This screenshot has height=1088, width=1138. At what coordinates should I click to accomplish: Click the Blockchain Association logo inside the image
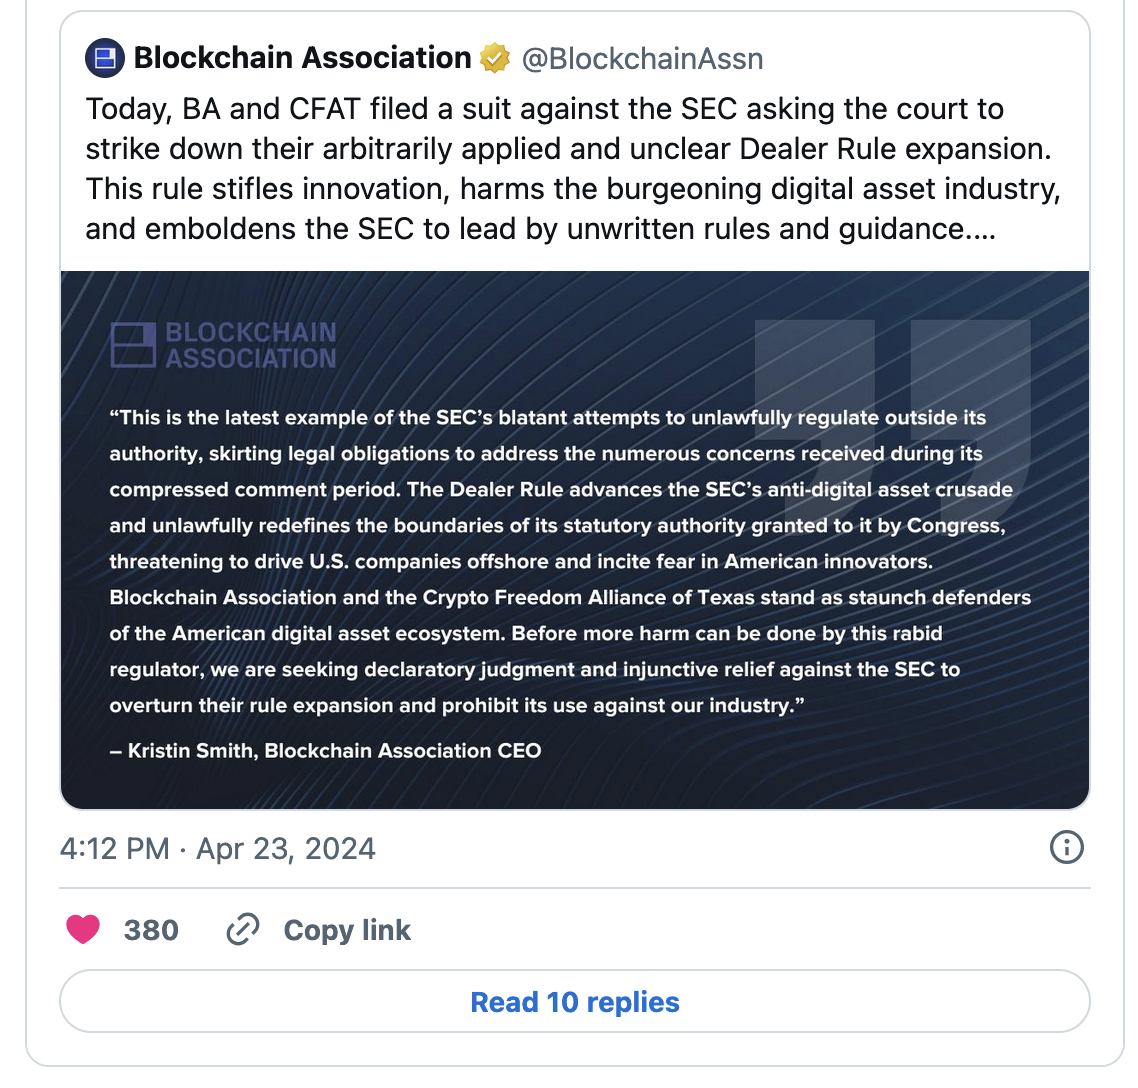133,345
